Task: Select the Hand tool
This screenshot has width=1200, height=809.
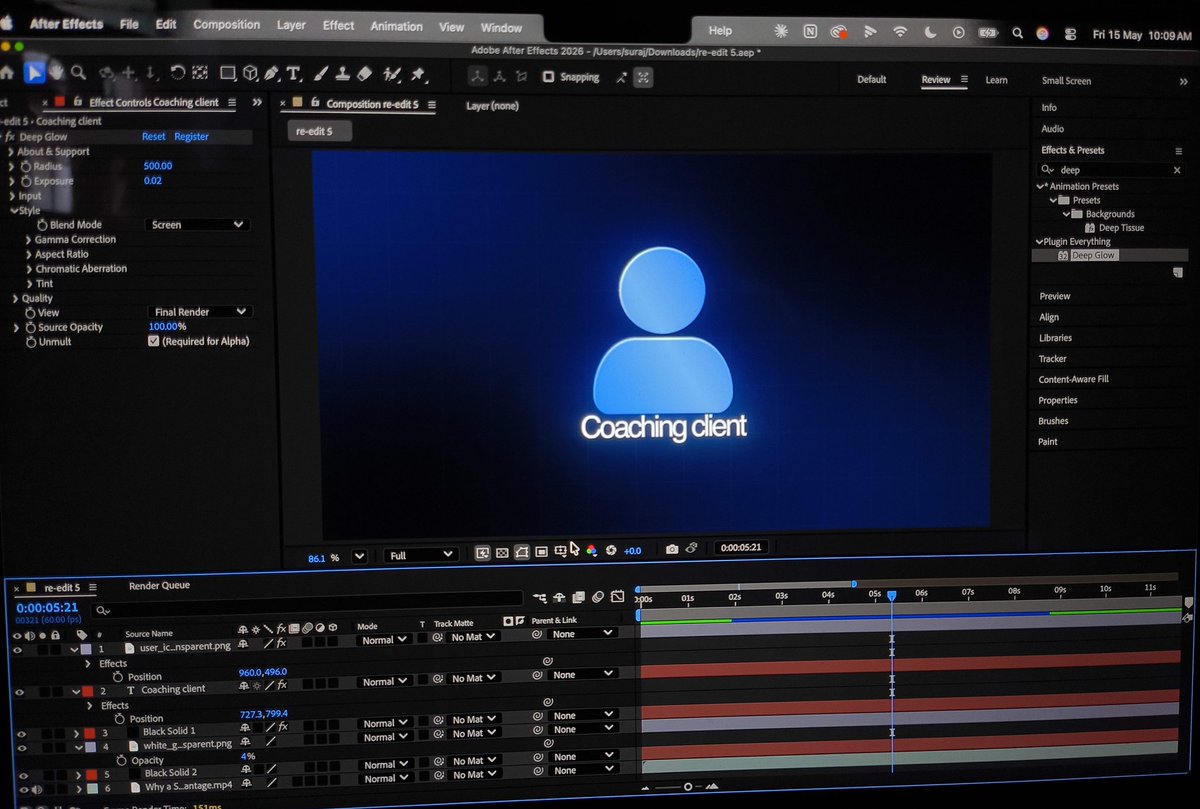Action: coord(57,72)
